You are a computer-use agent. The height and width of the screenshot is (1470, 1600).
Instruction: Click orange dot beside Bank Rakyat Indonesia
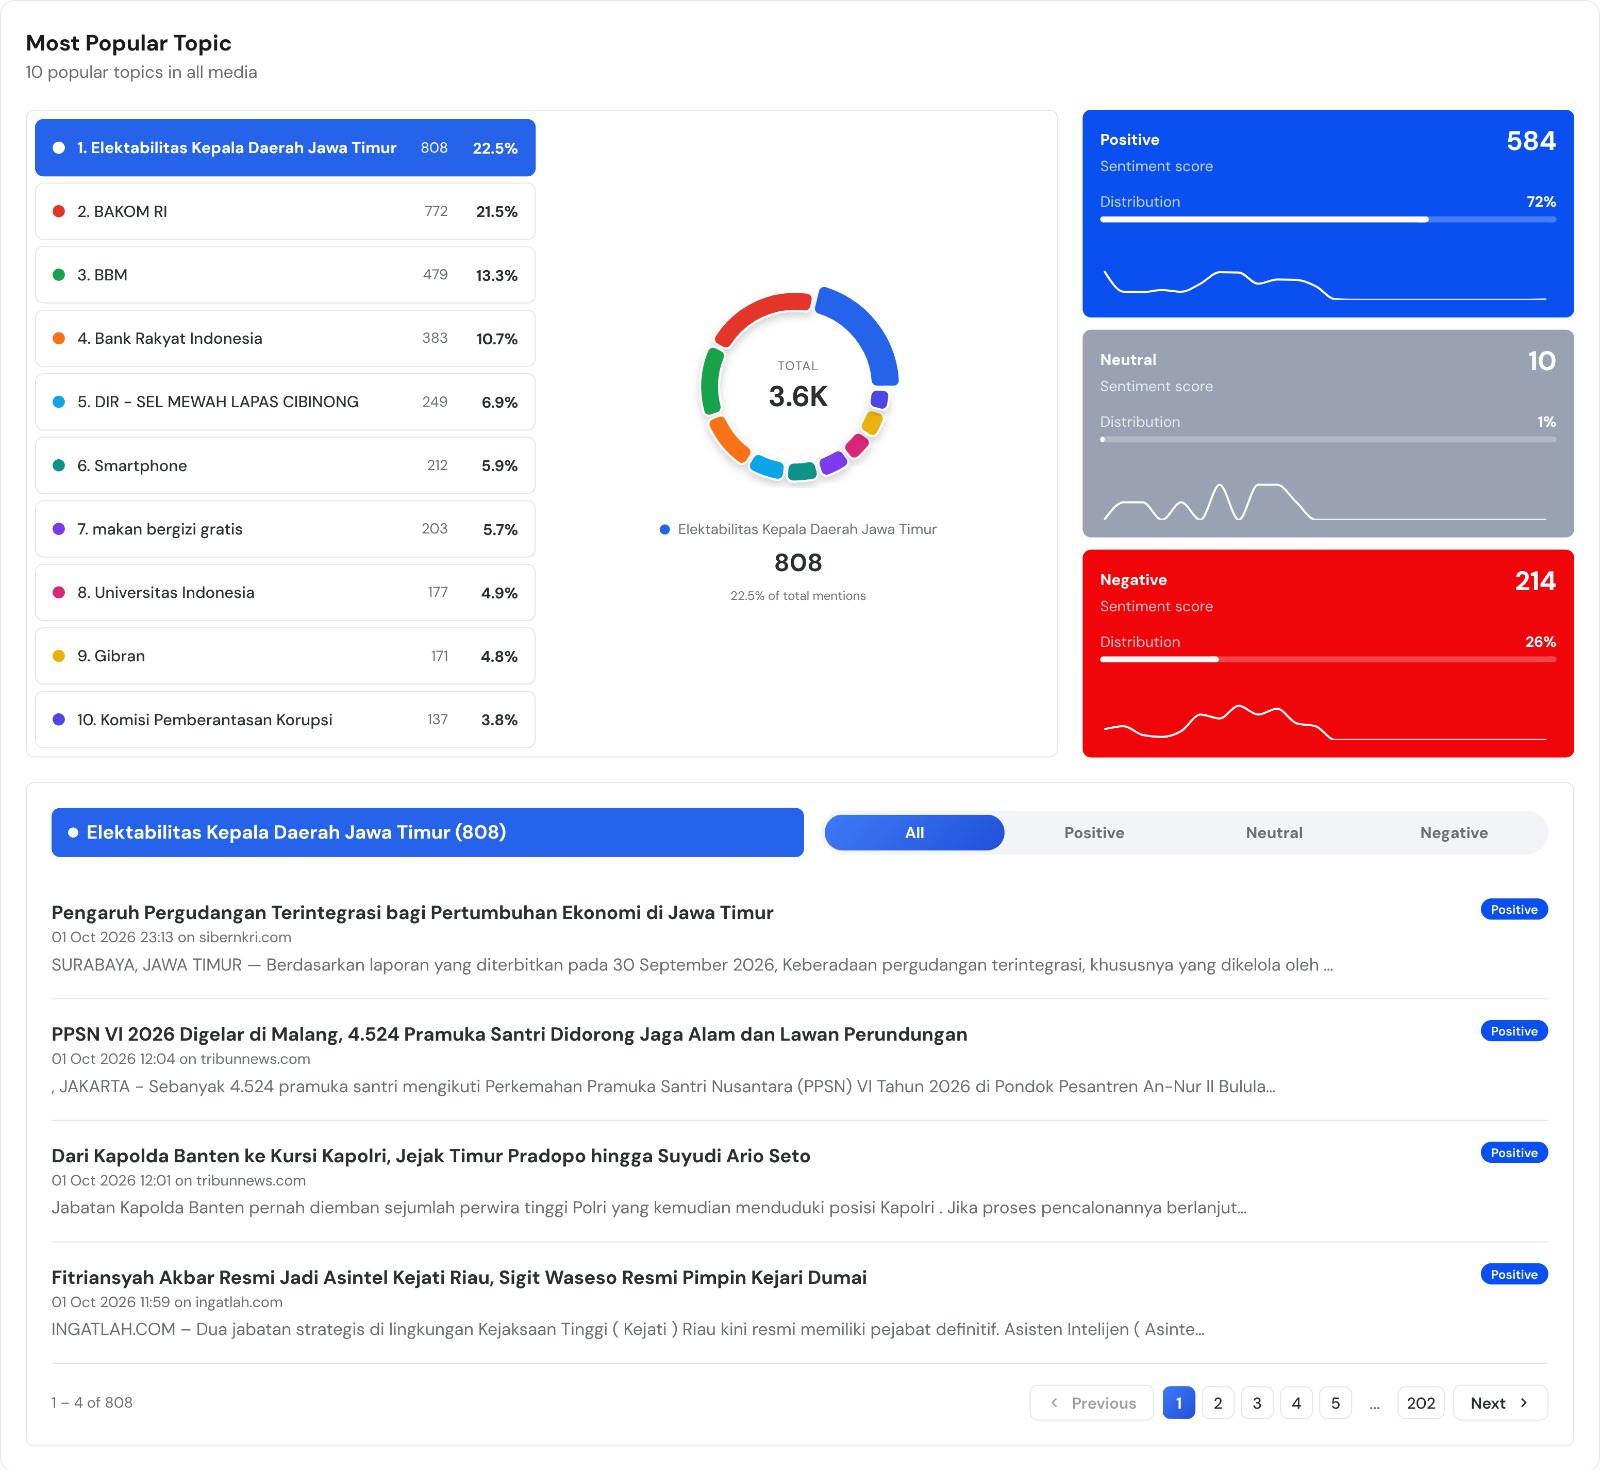tap(59, 338)
